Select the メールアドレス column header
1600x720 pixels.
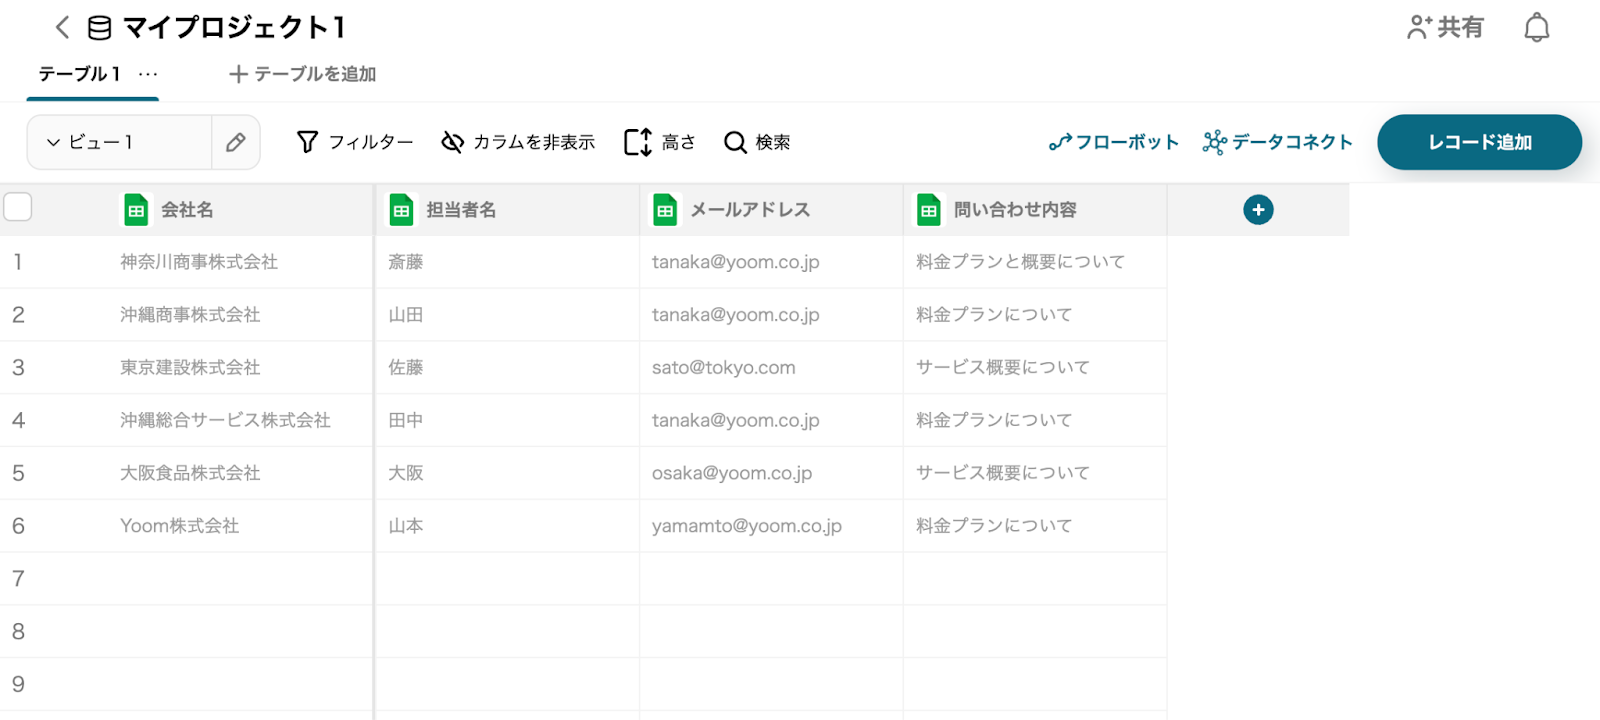point(750,210)
